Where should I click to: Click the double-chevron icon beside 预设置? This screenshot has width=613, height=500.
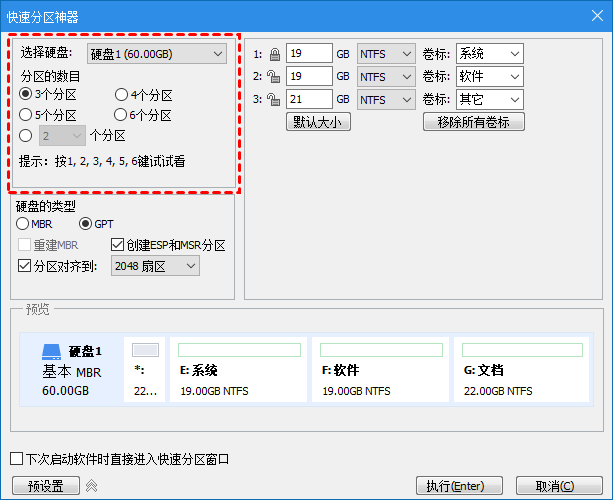tap(91, 486)
